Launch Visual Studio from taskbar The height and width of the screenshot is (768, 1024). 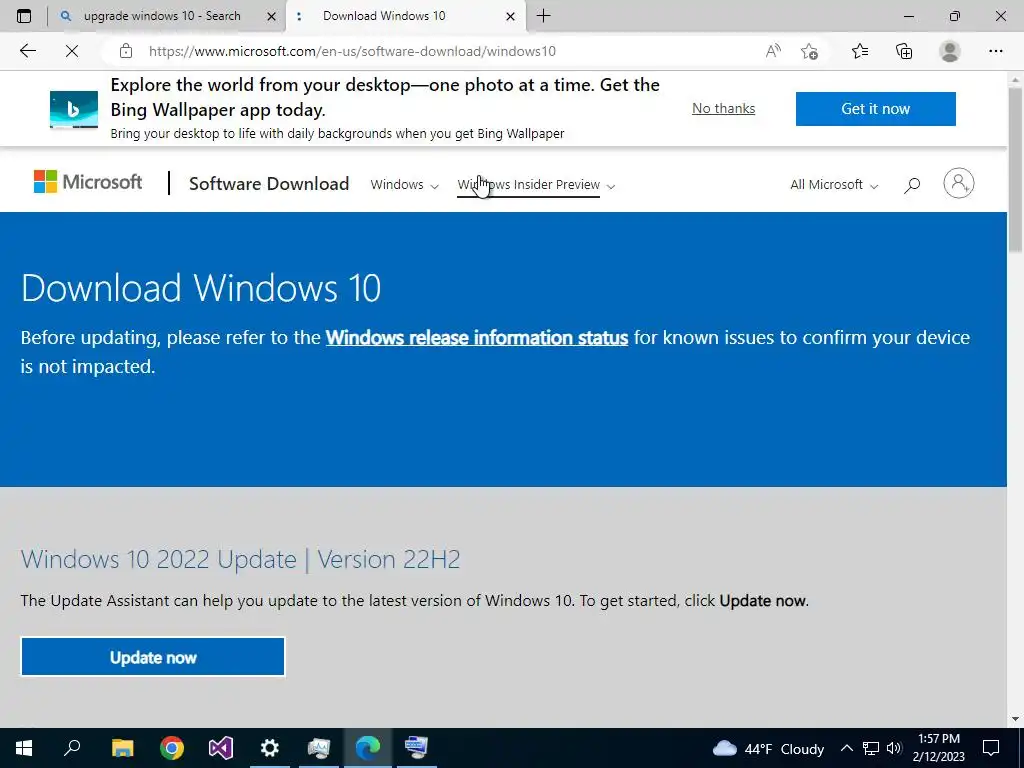click(x=221, y=748)
